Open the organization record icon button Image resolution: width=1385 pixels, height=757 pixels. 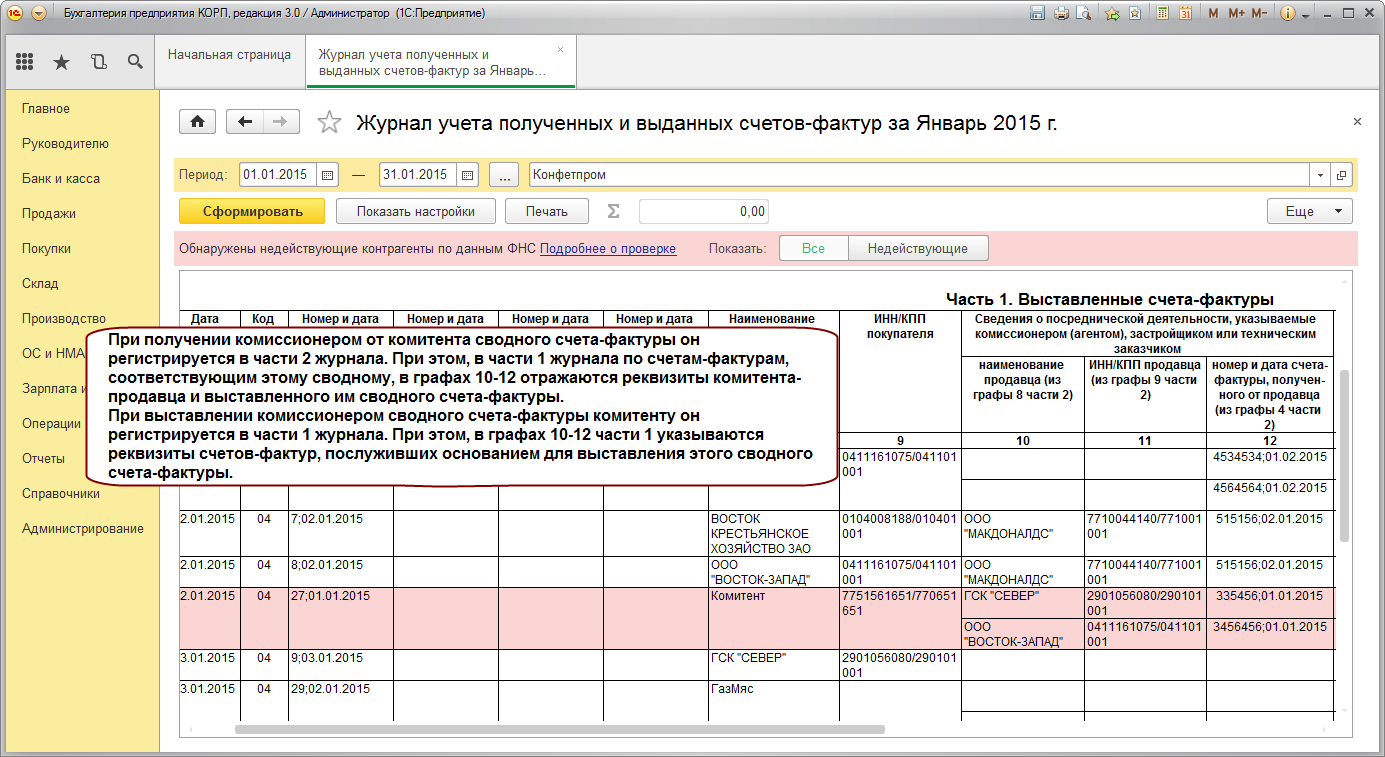(1342, 174)
